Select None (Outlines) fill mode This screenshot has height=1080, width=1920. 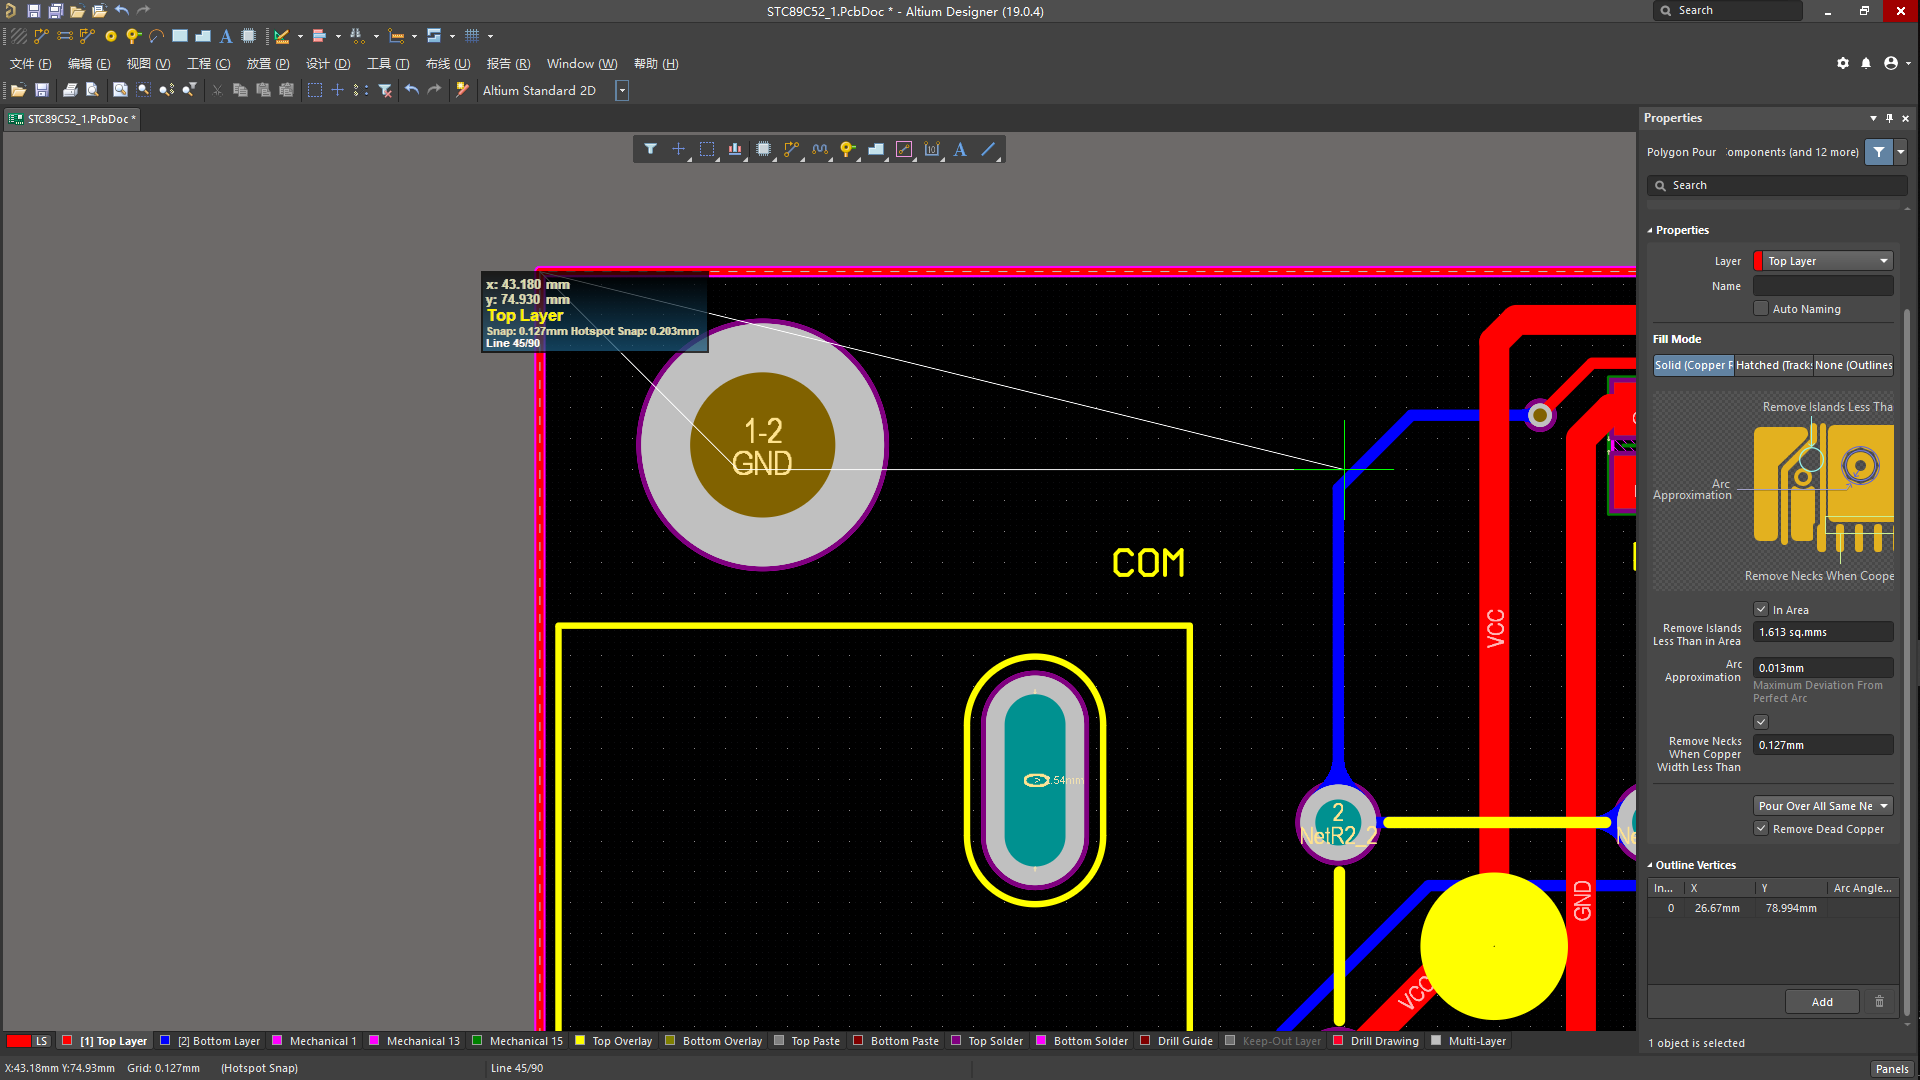point(1853,365)
